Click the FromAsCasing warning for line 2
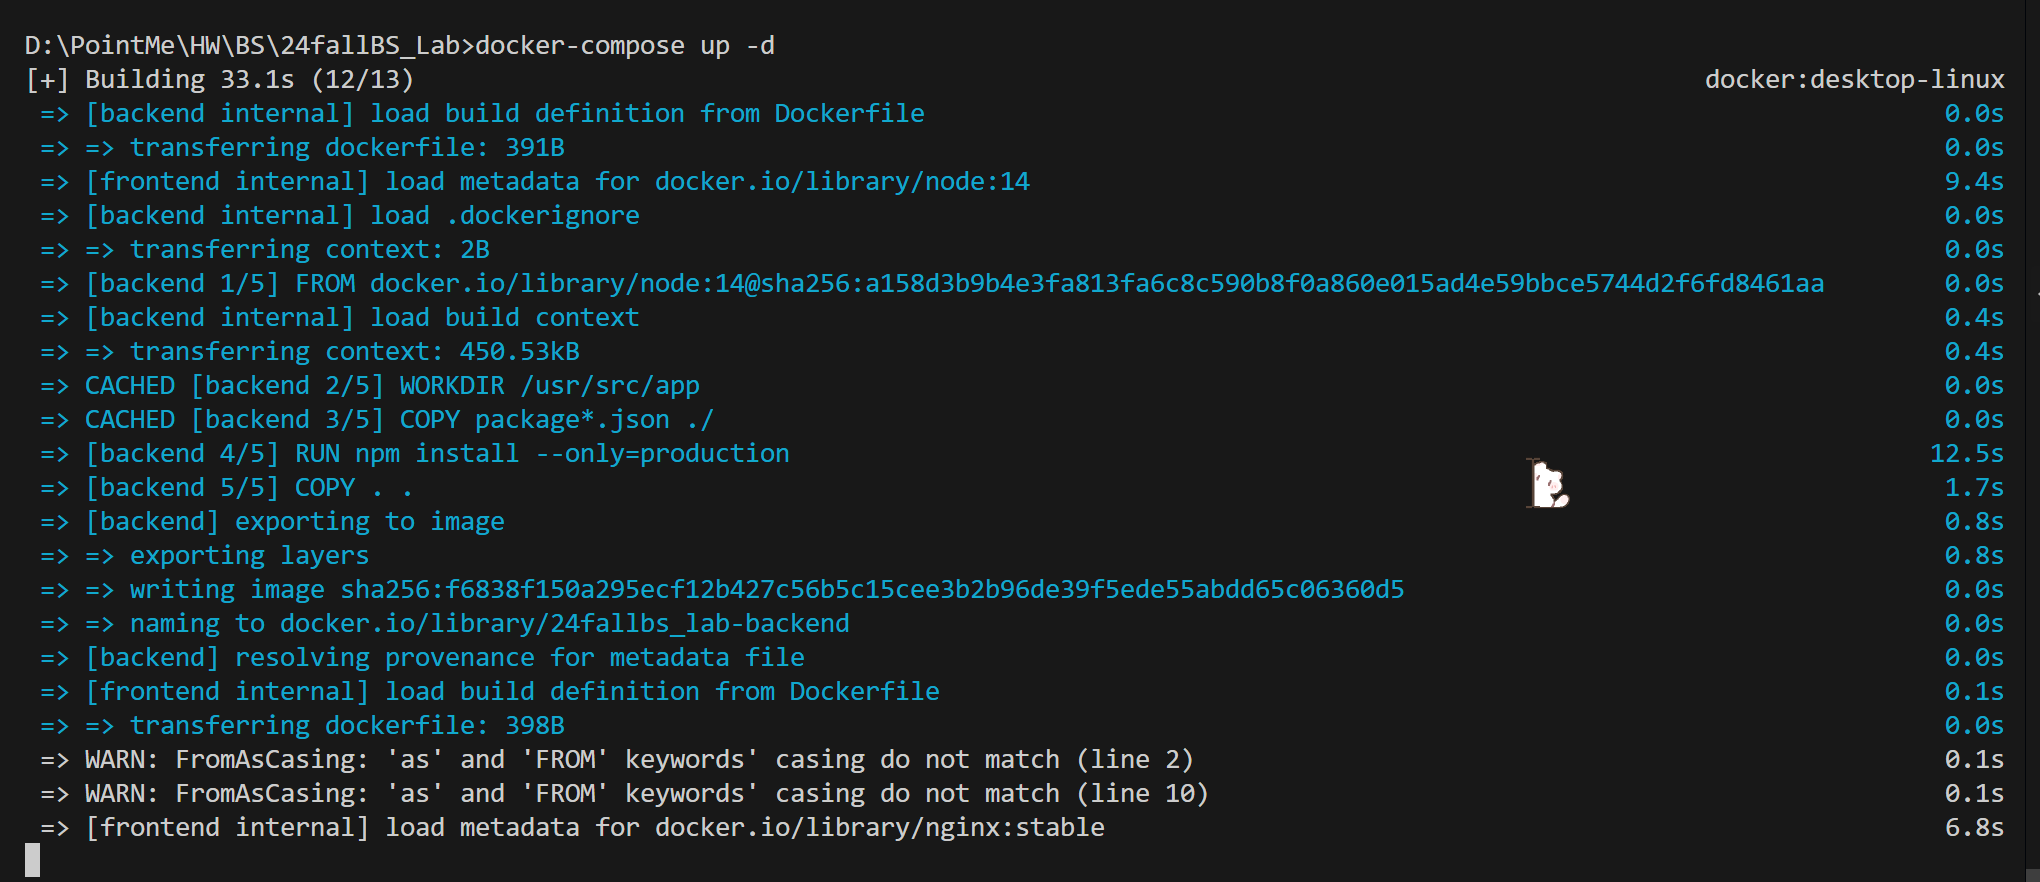 click(x=638, y=760)
